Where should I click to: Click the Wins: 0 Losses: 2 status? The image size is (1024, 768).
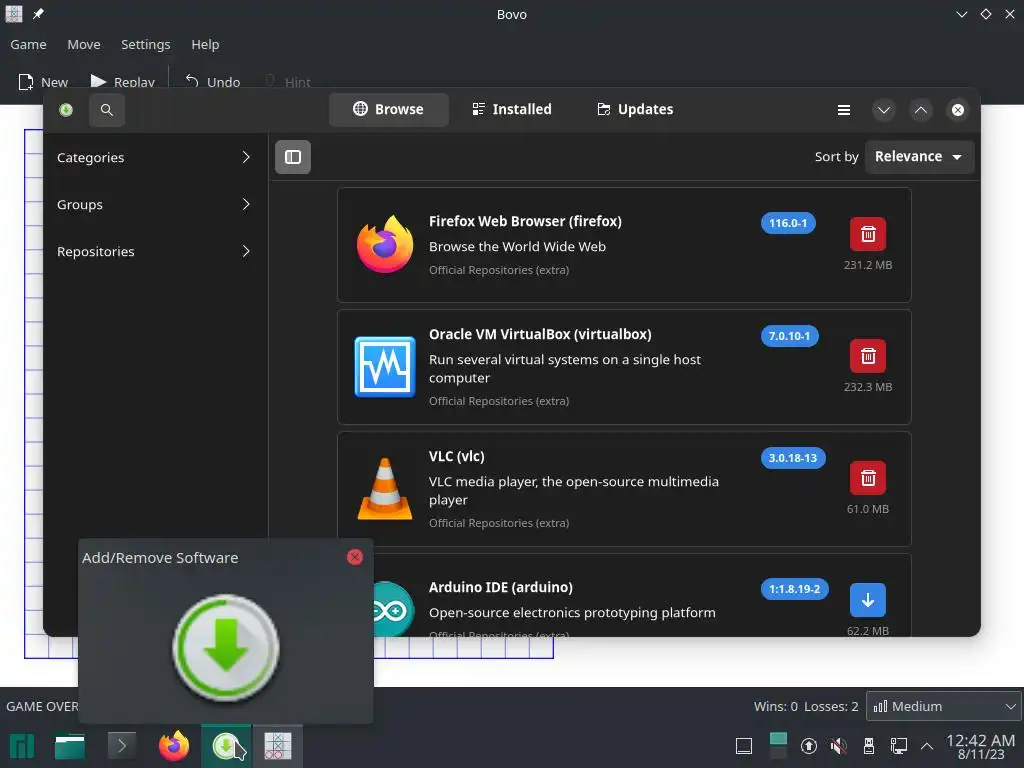pyautogui.click(x=806, y=706)
